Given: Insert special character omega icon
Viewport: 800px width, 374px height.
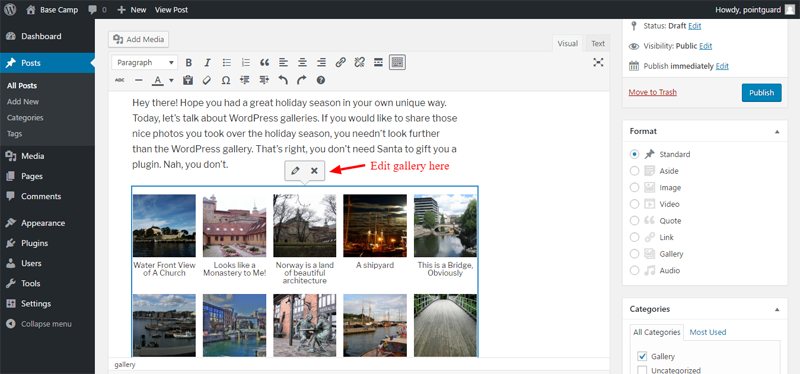Looking at the screenshot, I should 226,80.
